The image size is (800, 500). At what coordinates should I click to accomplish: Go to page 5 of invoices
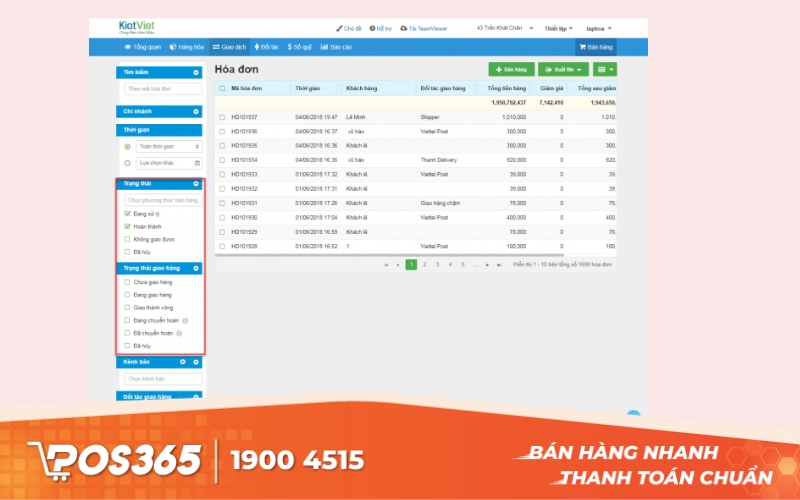tap(463, 264)
